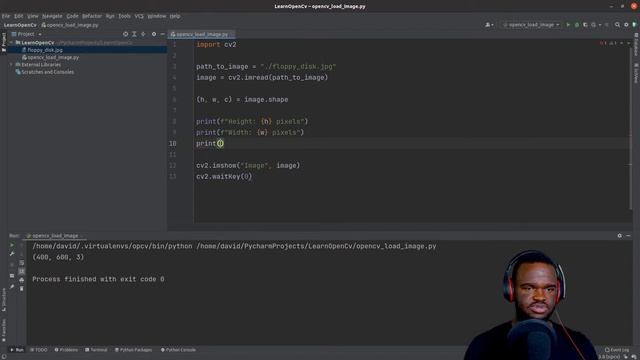The image size is (640, 360).
Task: Open Search Everywhere magnifier icon
Action: pyautogui.click(x=617, y=25)
